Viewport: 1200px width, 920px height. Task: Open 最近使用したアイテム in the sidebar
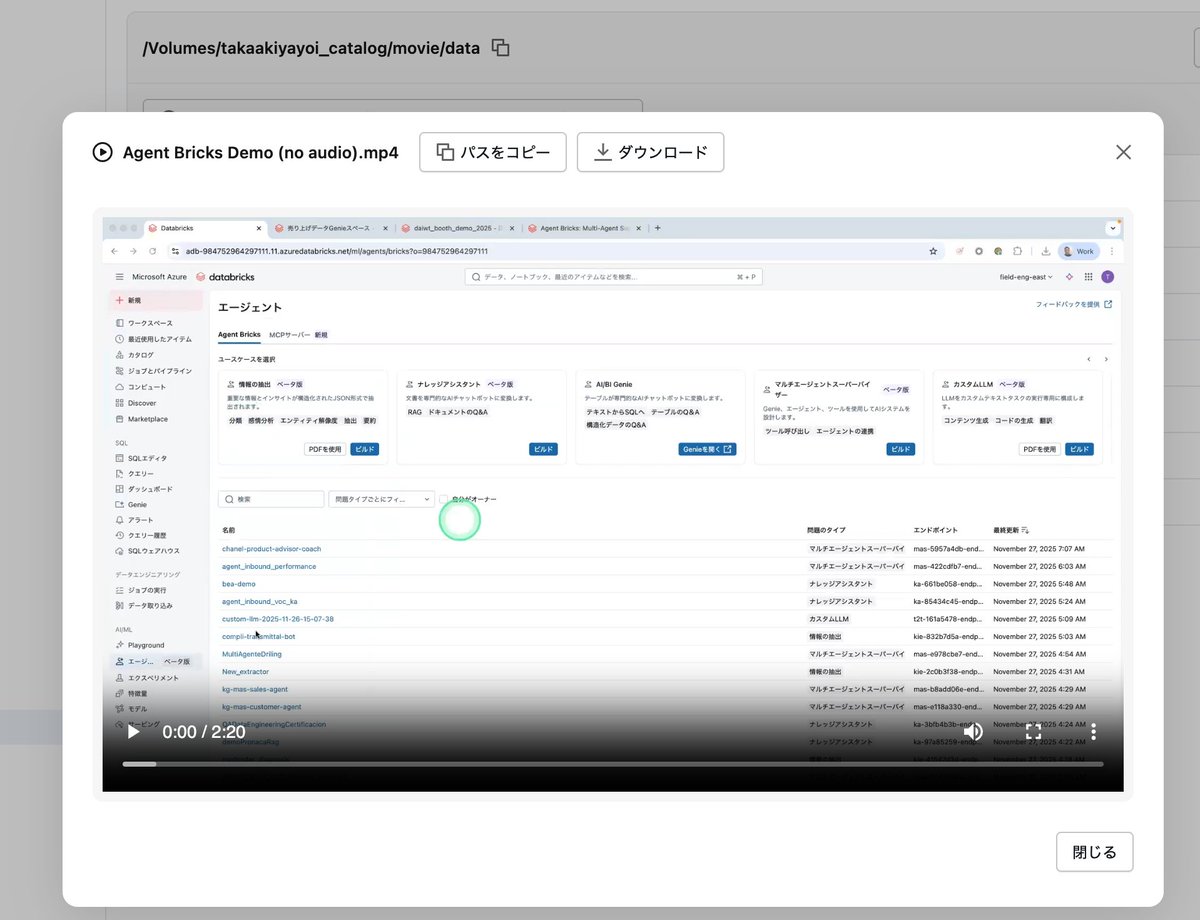tap(152, 339)
